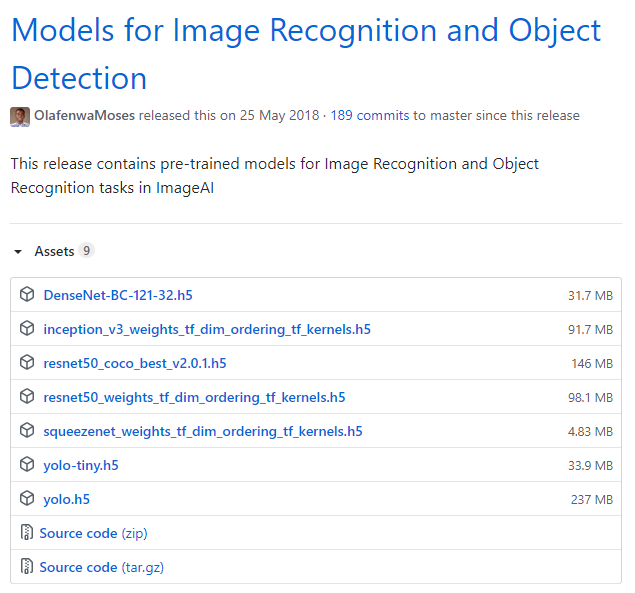
Task: Collapse the Assets section triangle
Action: click(x=18, y=252)
